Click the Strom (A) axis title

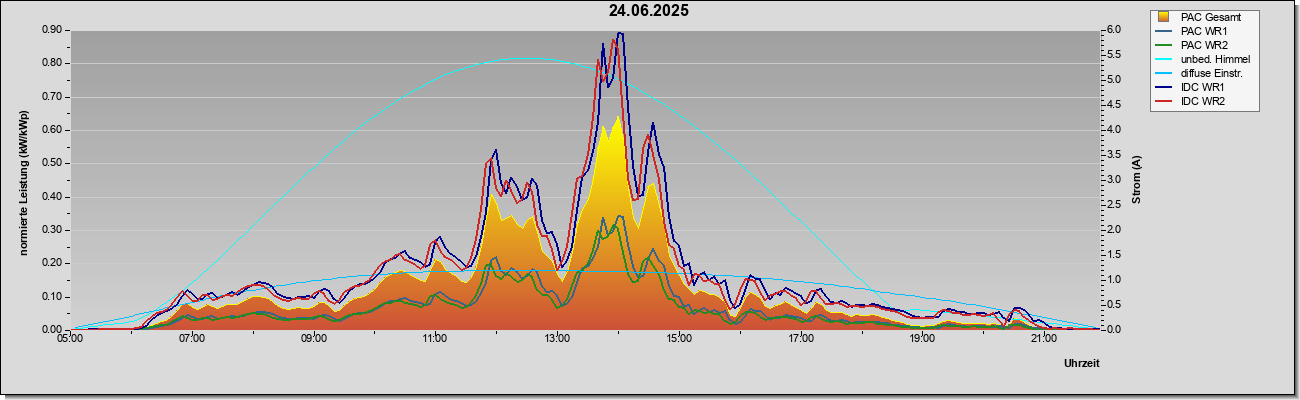pyautogui.click(x=1136, y=180)
